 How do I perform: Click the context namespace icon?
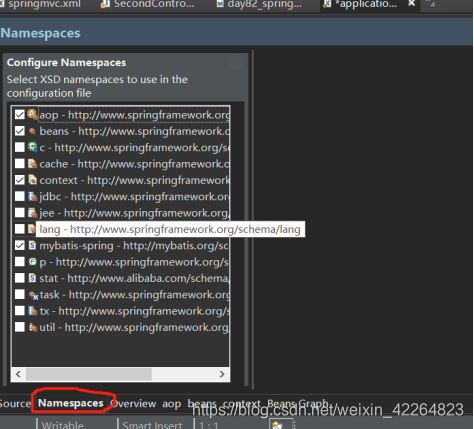click(x=32, y=180)
